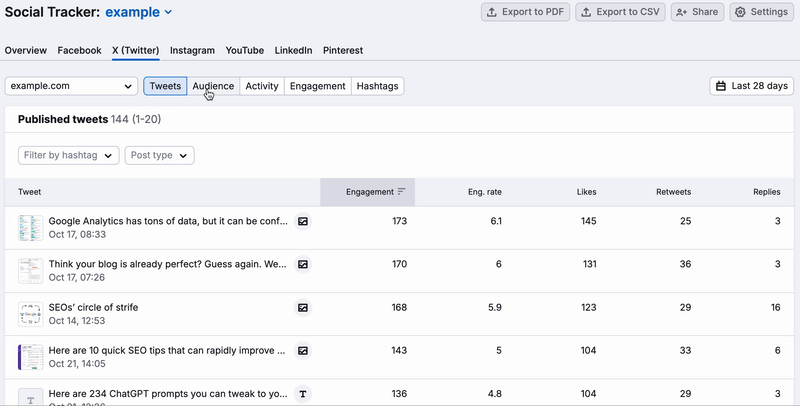Screen dimensions: 800x406
Task: Click the 'Here are 234 ChatGPT prompts' tweet text
Action: click(168, 394)
